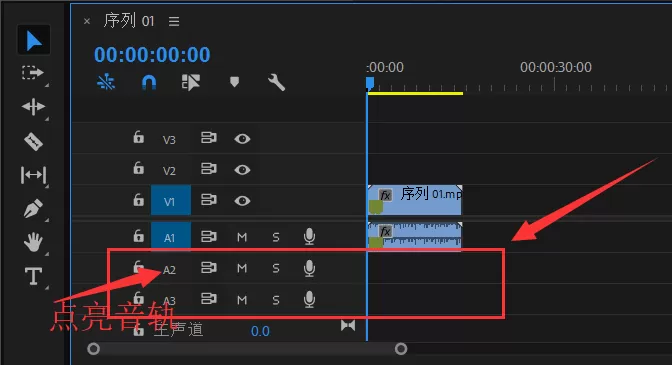The width and height of the screenshot is (672, 365).
Task: Click the yellow render bar
Action: [415, 93]
